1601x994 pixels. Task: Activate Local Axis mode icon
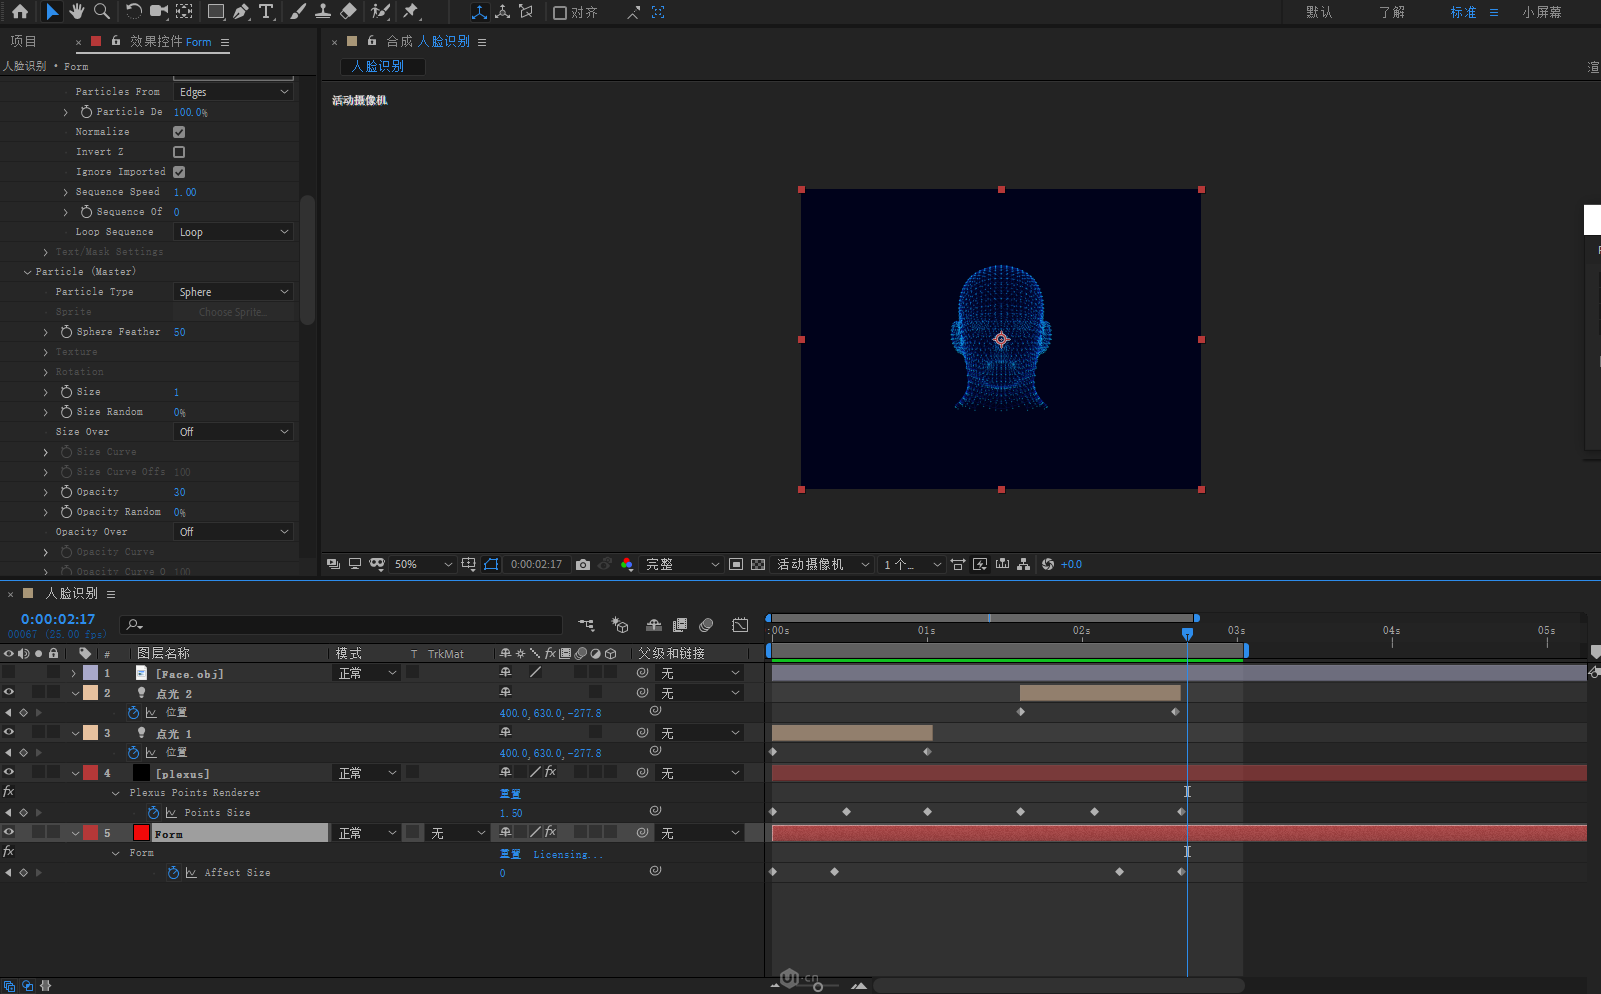pyautogui.click(x=480, y=12)
